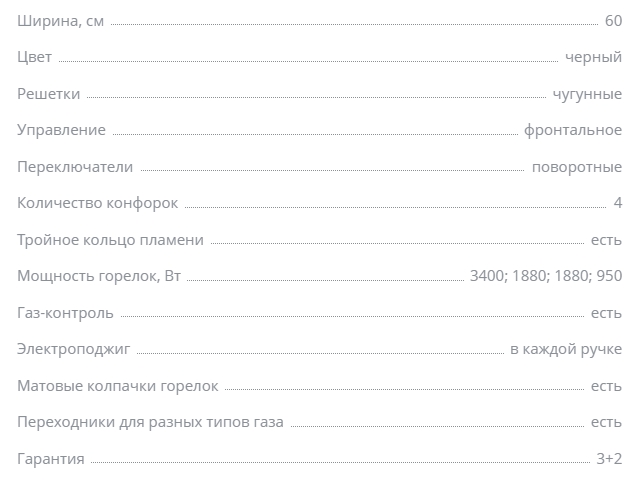The height and width of the screenshot is (482, 640).
Task: Click the burner power values "3400; 1880; 1880; 950"
Action: (x=546, y=276)
